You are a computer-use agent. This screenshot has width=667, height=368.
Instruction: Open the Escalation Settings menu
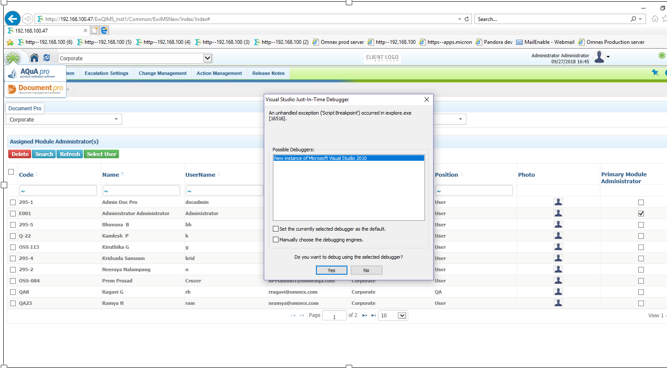click(106, 73)
